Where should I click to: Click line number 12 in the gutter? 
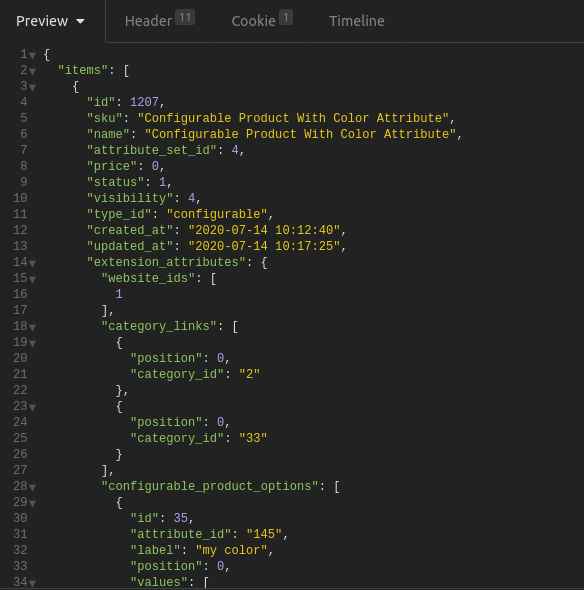[20, 230]
